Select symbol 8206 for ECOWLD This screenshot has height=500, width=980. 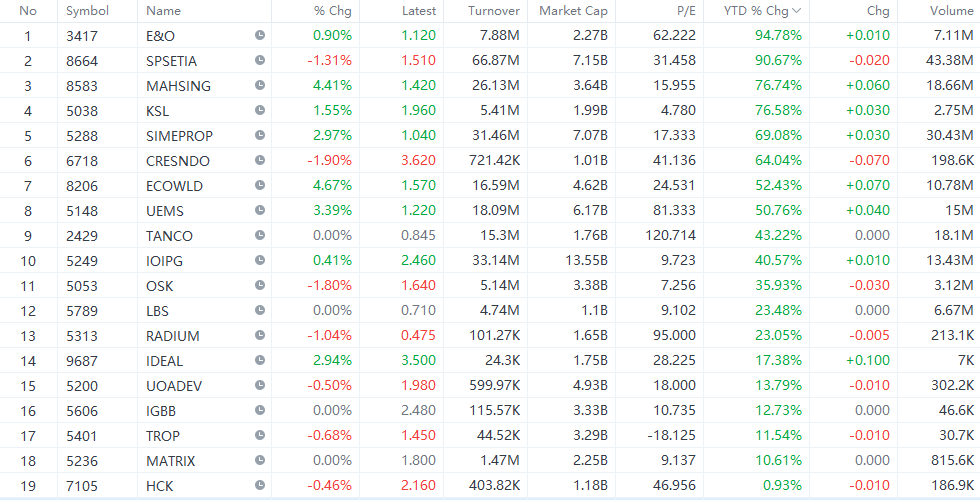pos(82,186)
